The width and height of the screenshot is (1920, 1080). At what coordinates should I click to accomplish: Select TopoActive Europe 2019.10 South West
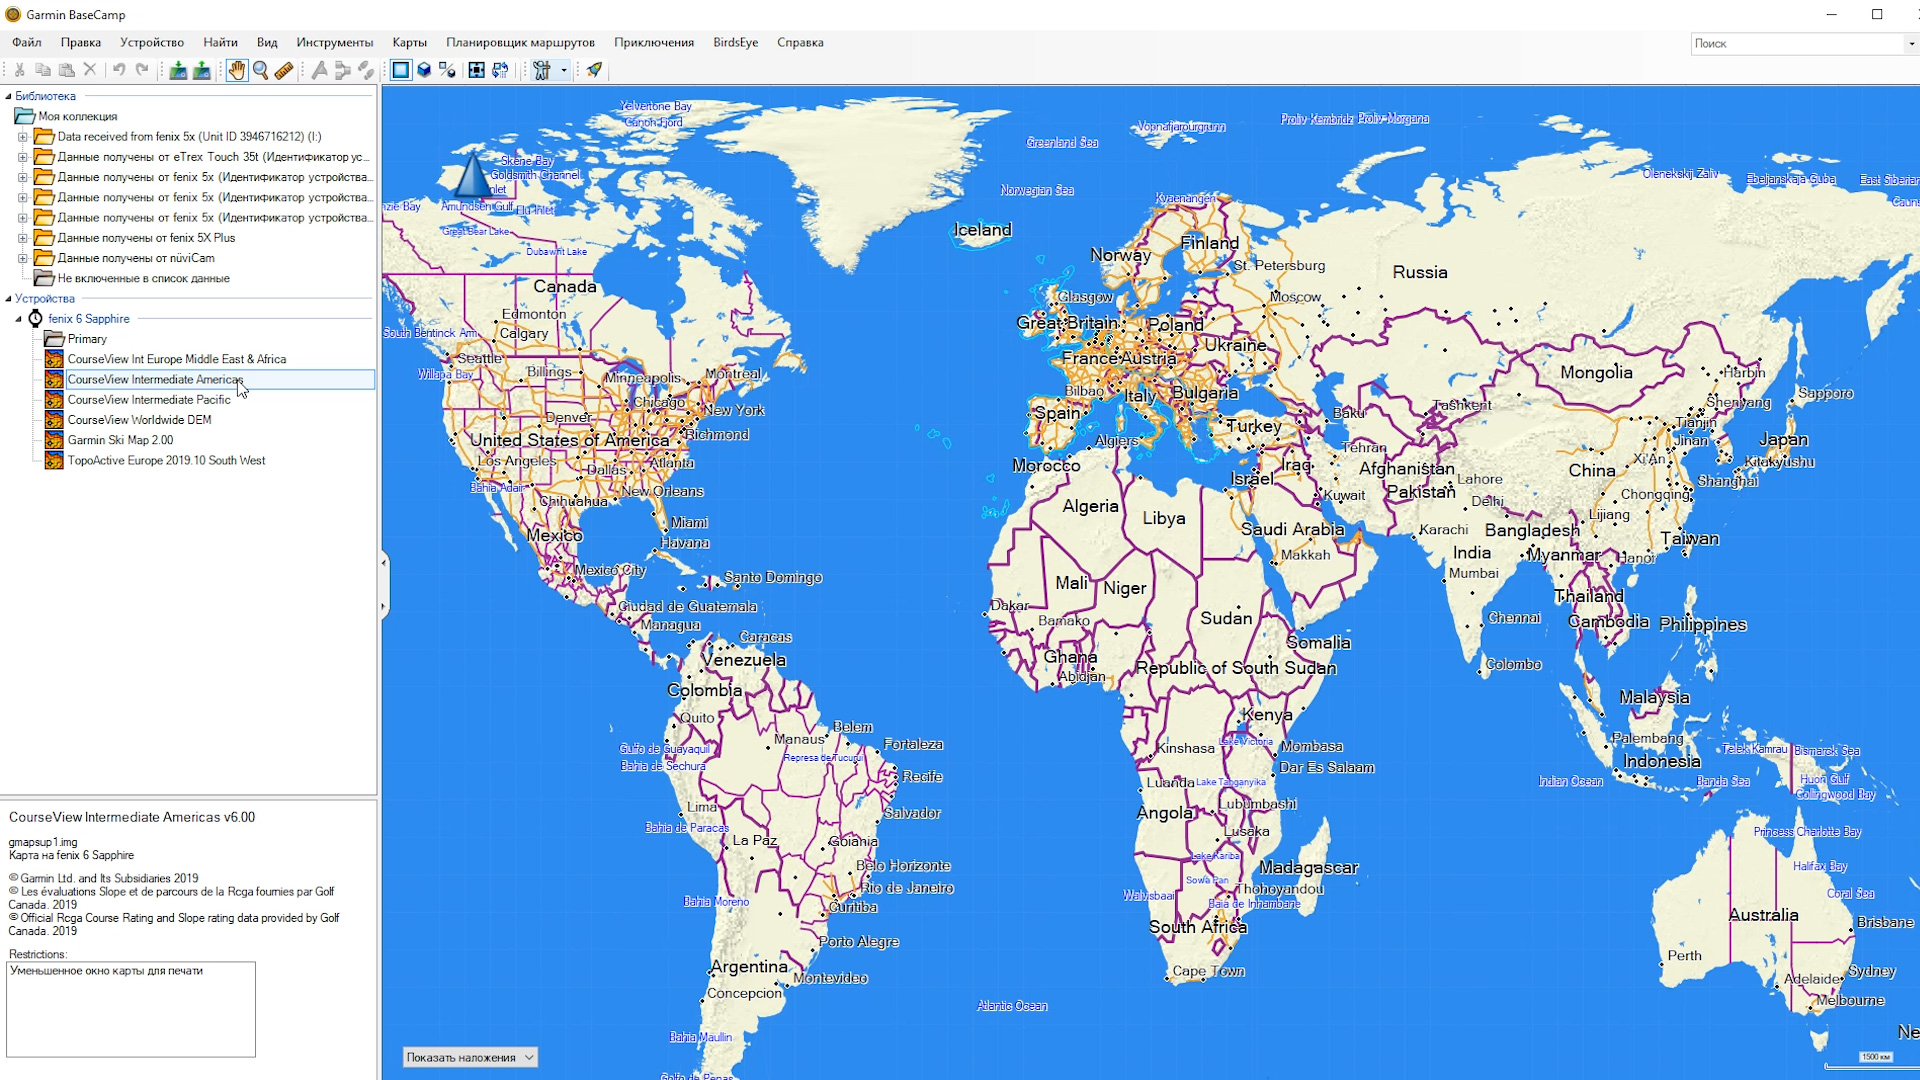pos(166,460)
